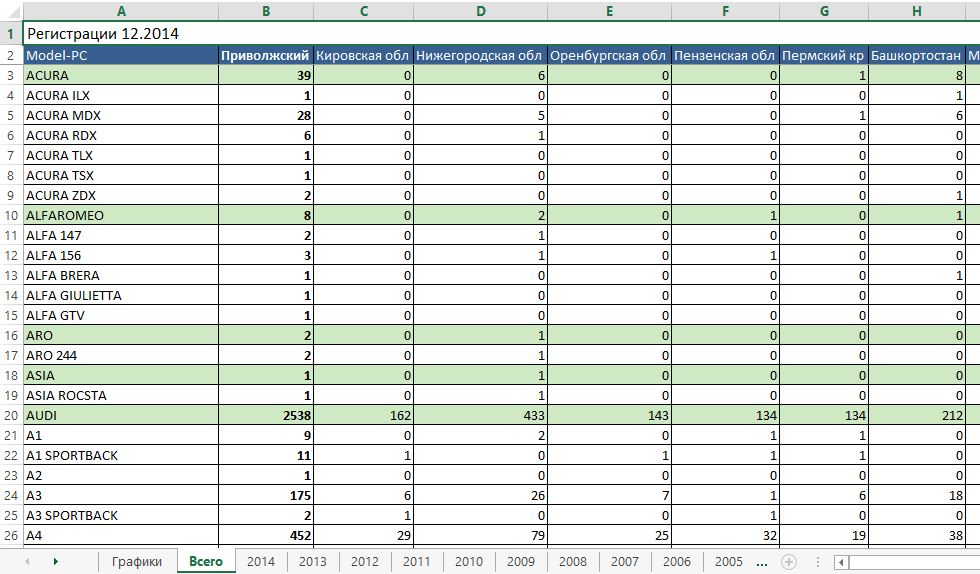Click the ACURA MDX total value 28
This screenshot has height=574, width=980.
[x=266, y=115]
